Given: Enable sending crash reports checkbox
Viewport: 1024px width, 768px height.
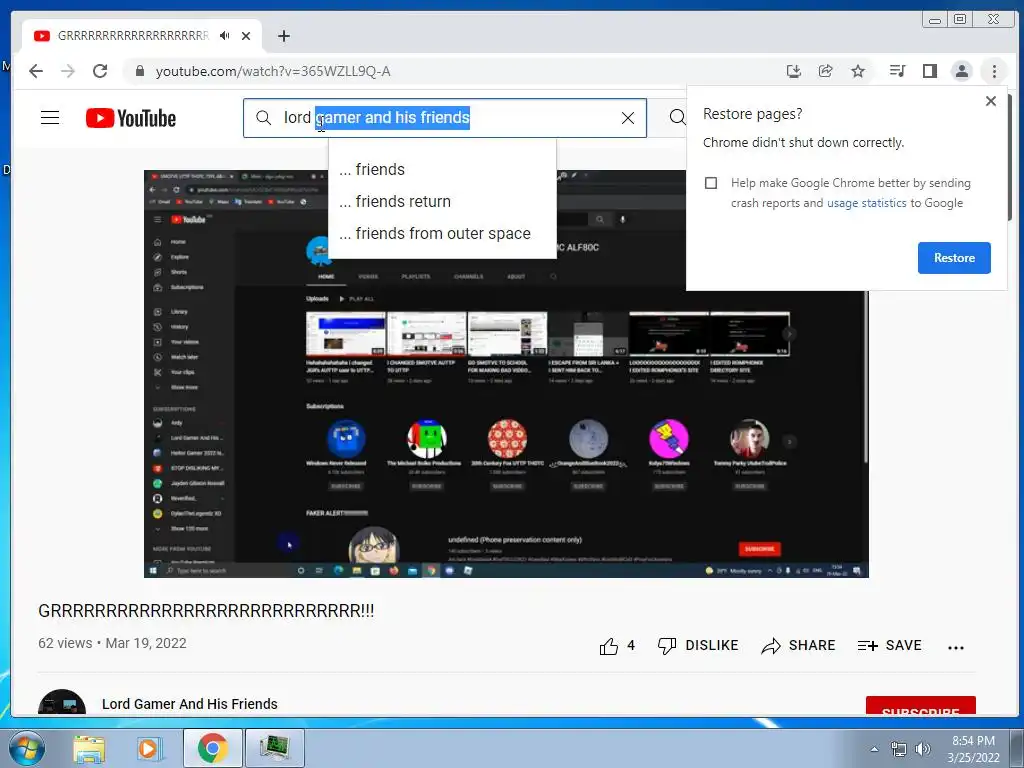Looking at the screenshot, I should coord(711,183).
